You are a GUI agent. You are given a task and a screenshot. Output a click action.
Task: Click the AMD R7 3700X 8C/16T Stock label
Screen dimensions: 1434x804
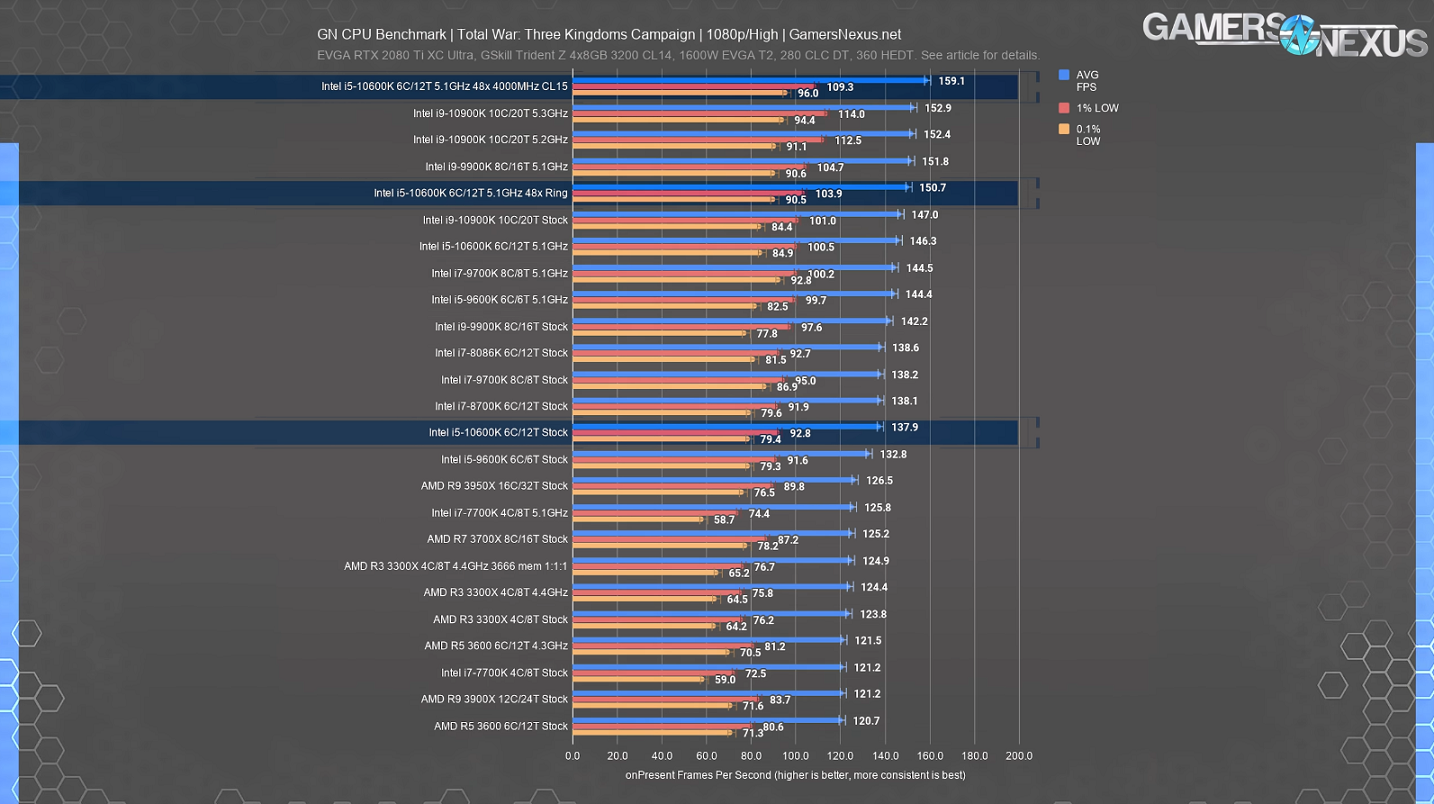point(497,539)
